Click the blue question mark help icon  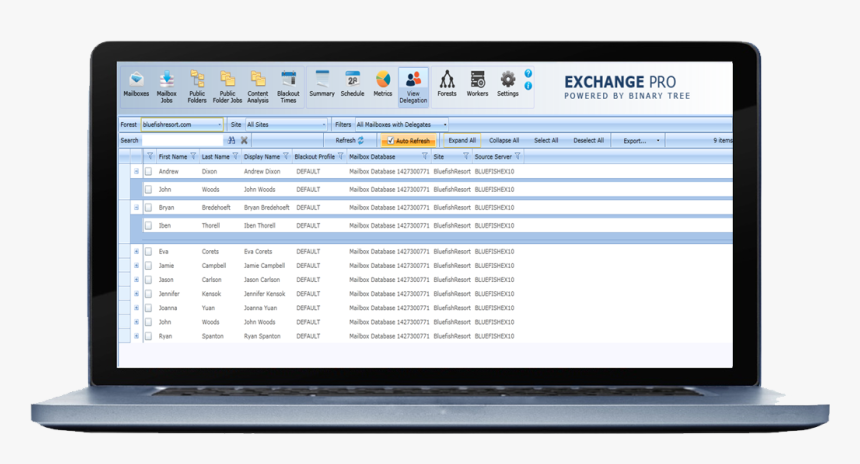pos(528,73)
